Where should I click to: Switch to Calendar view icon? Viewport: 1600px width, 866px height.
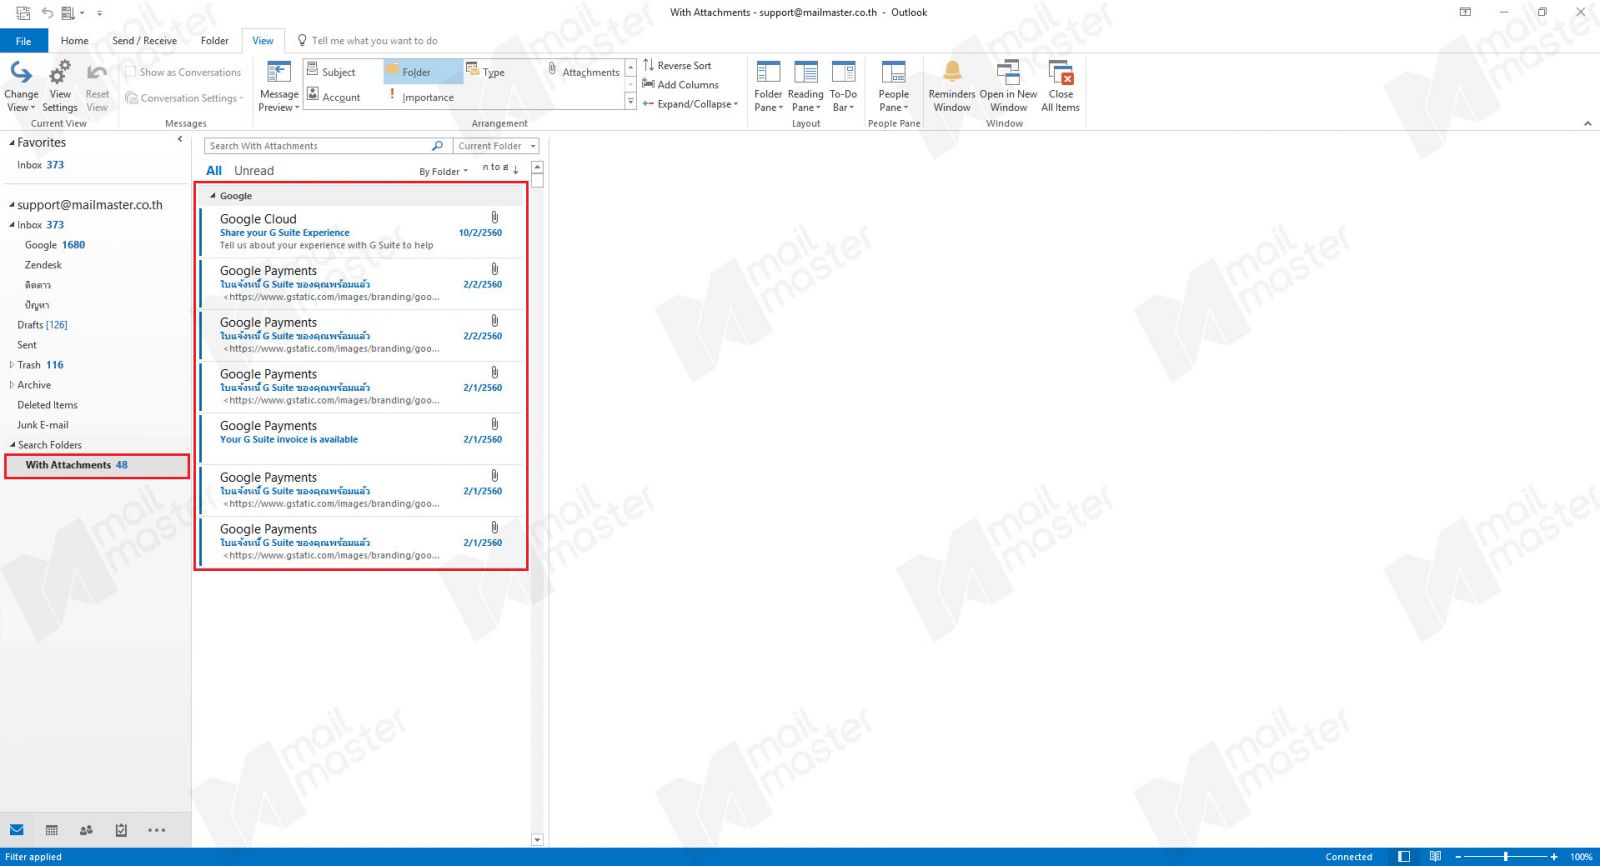[52, 830]
